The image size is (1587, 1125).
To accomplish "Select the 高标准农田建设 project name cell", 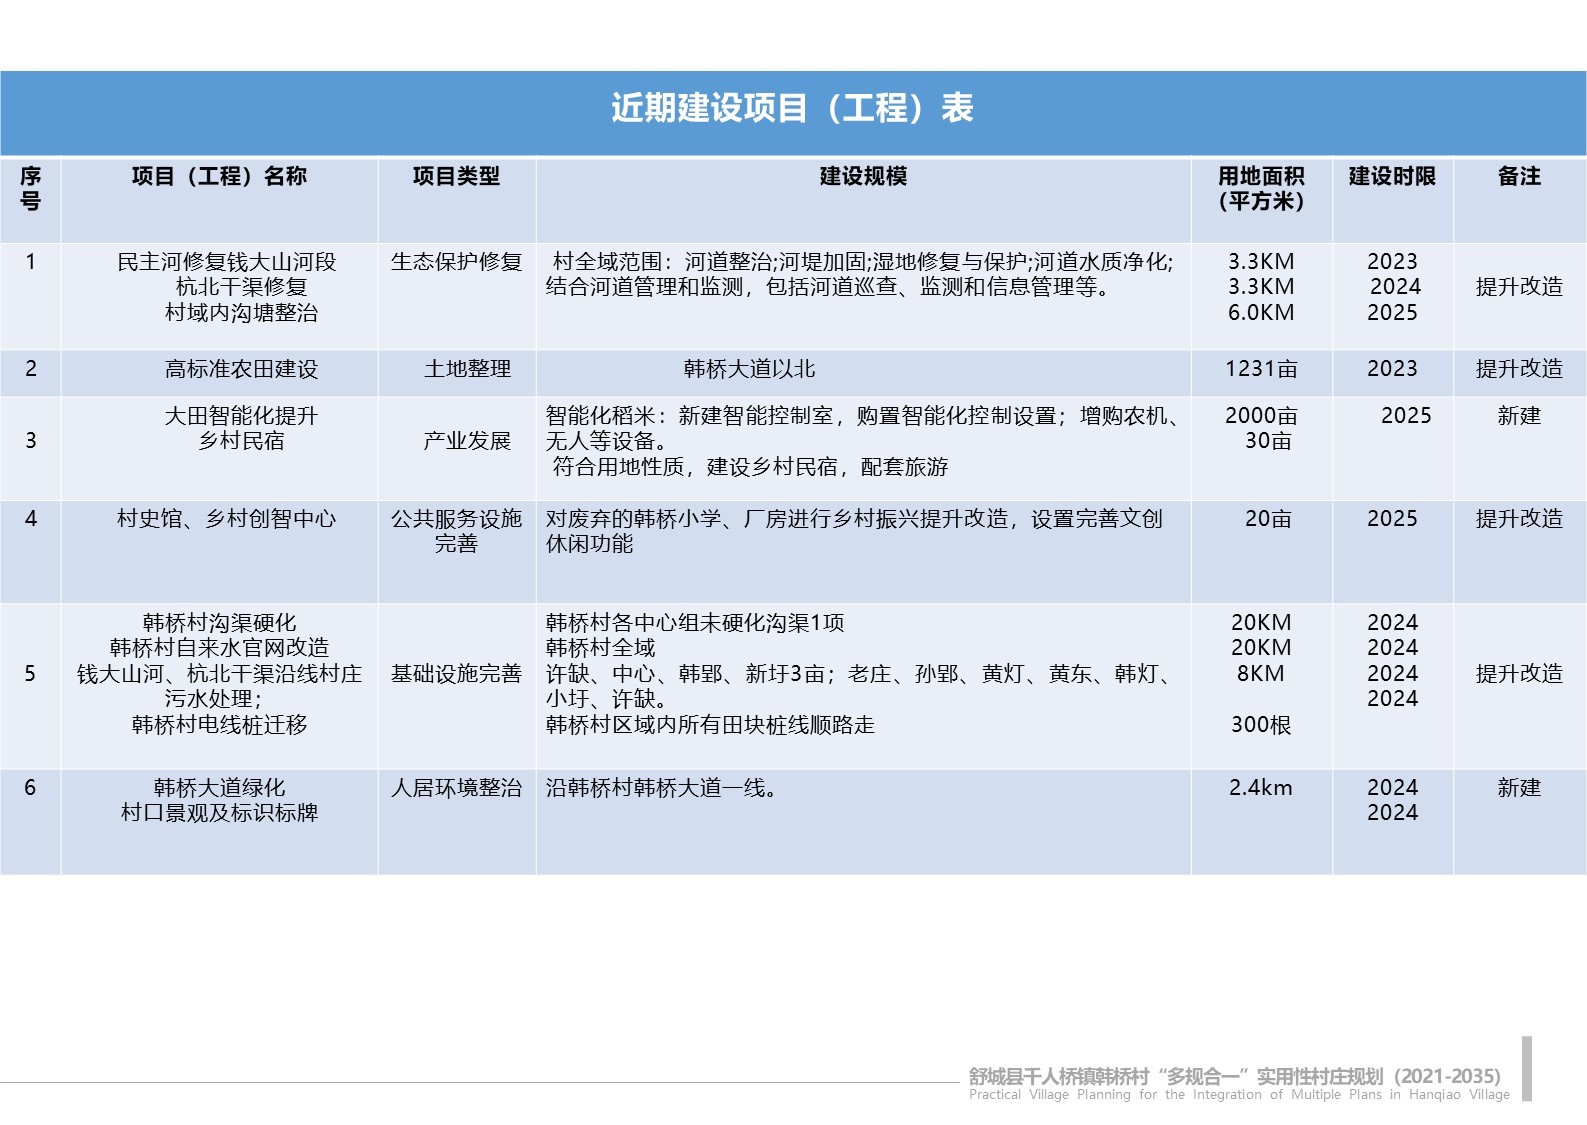I will point(241,369).
